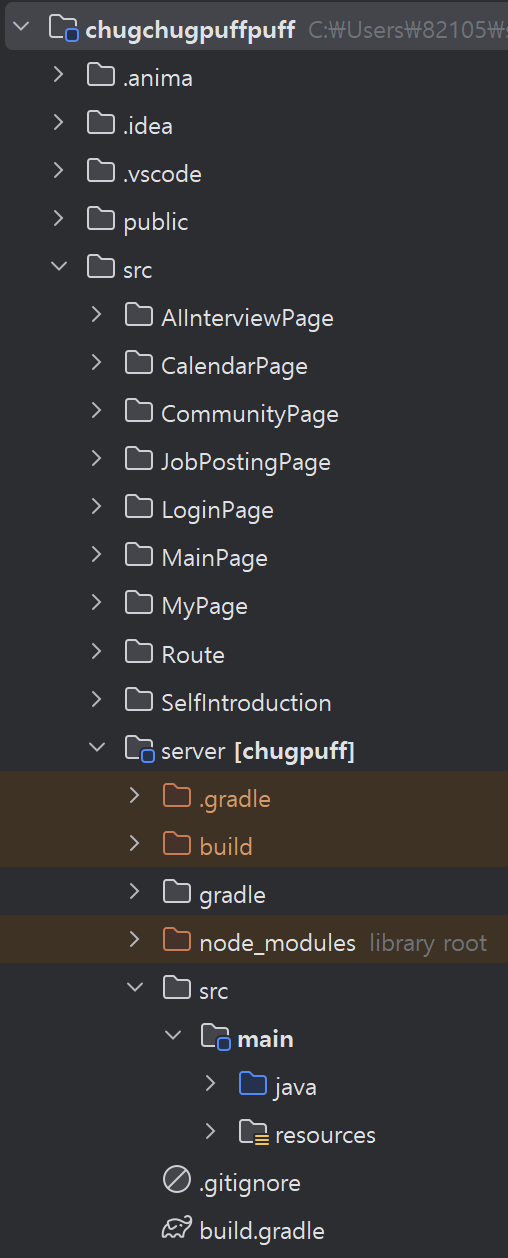Click the public folder icon
The image size is (508, 1258).
101,220
